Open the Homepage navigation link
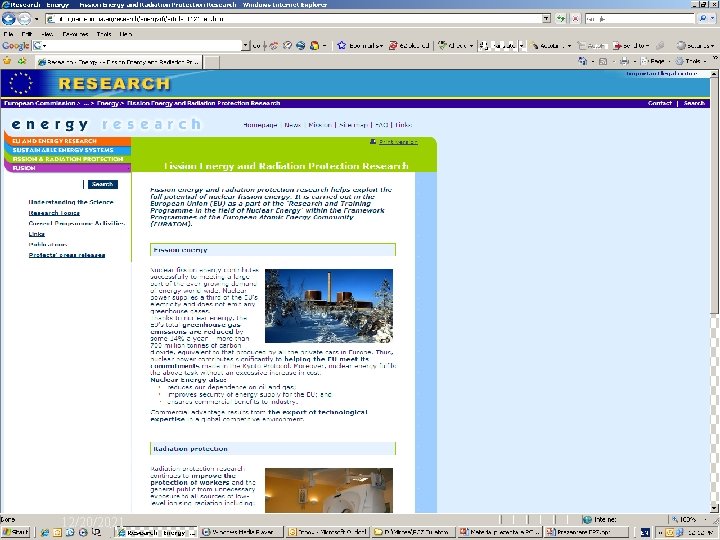The width and height of the screenshot is (720, 540). 260,125
